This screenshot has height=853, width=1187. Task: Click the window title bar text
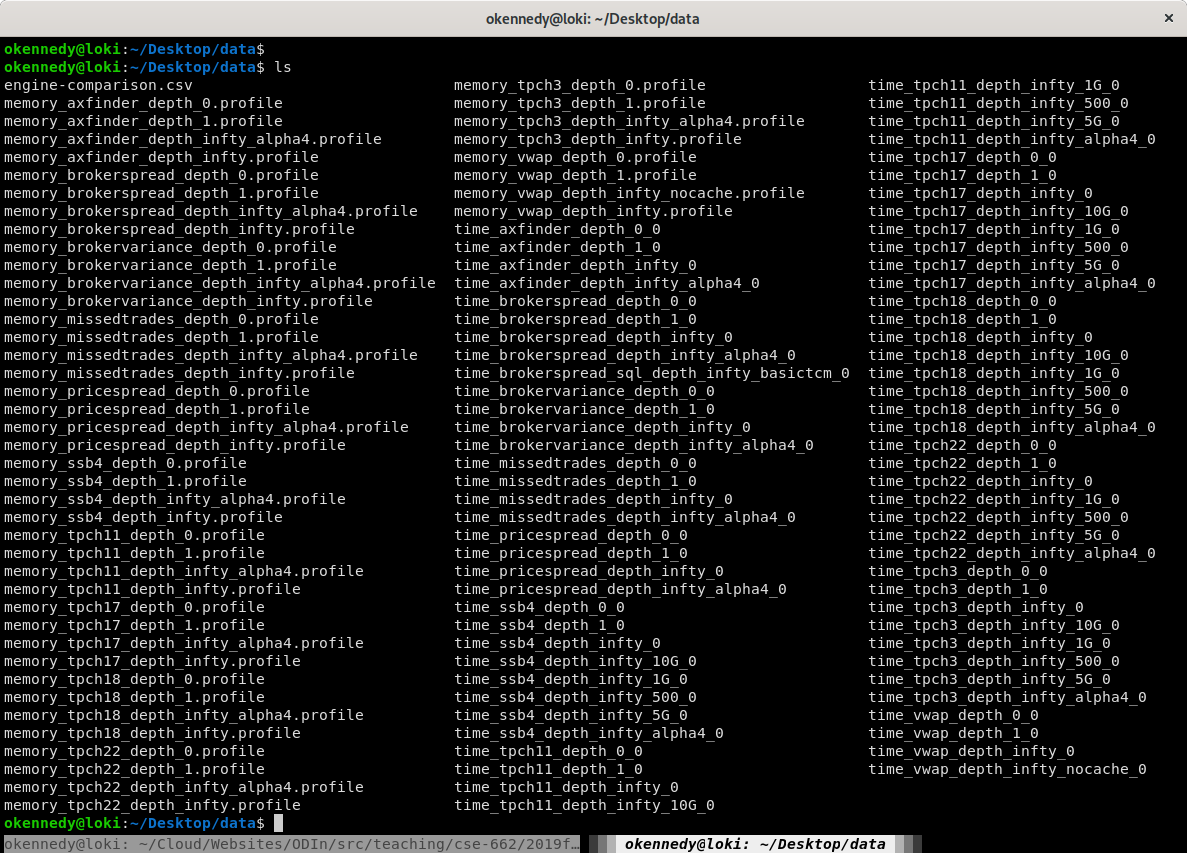[593, 18]
